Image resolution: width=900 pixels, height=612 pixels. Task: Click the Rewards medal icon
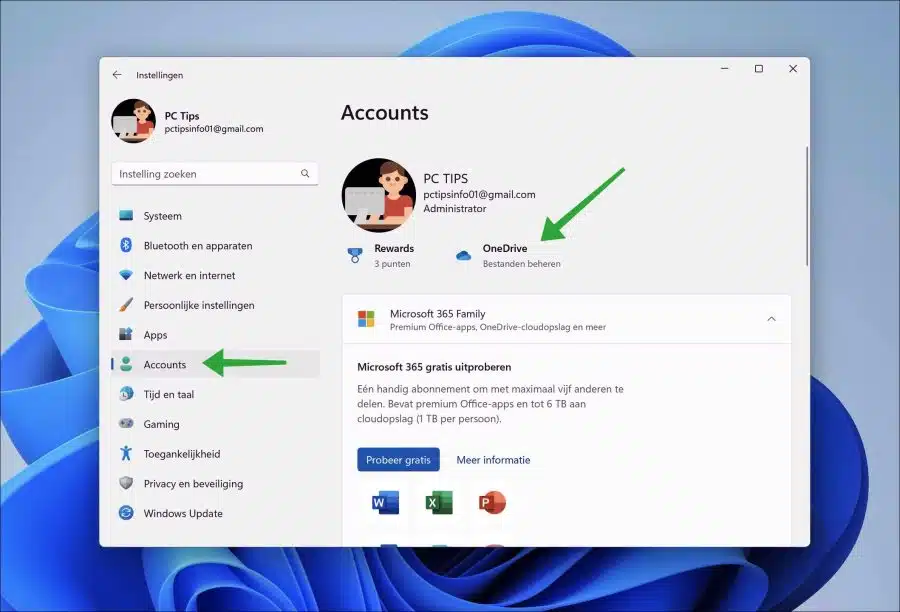(x=355, y=255)
